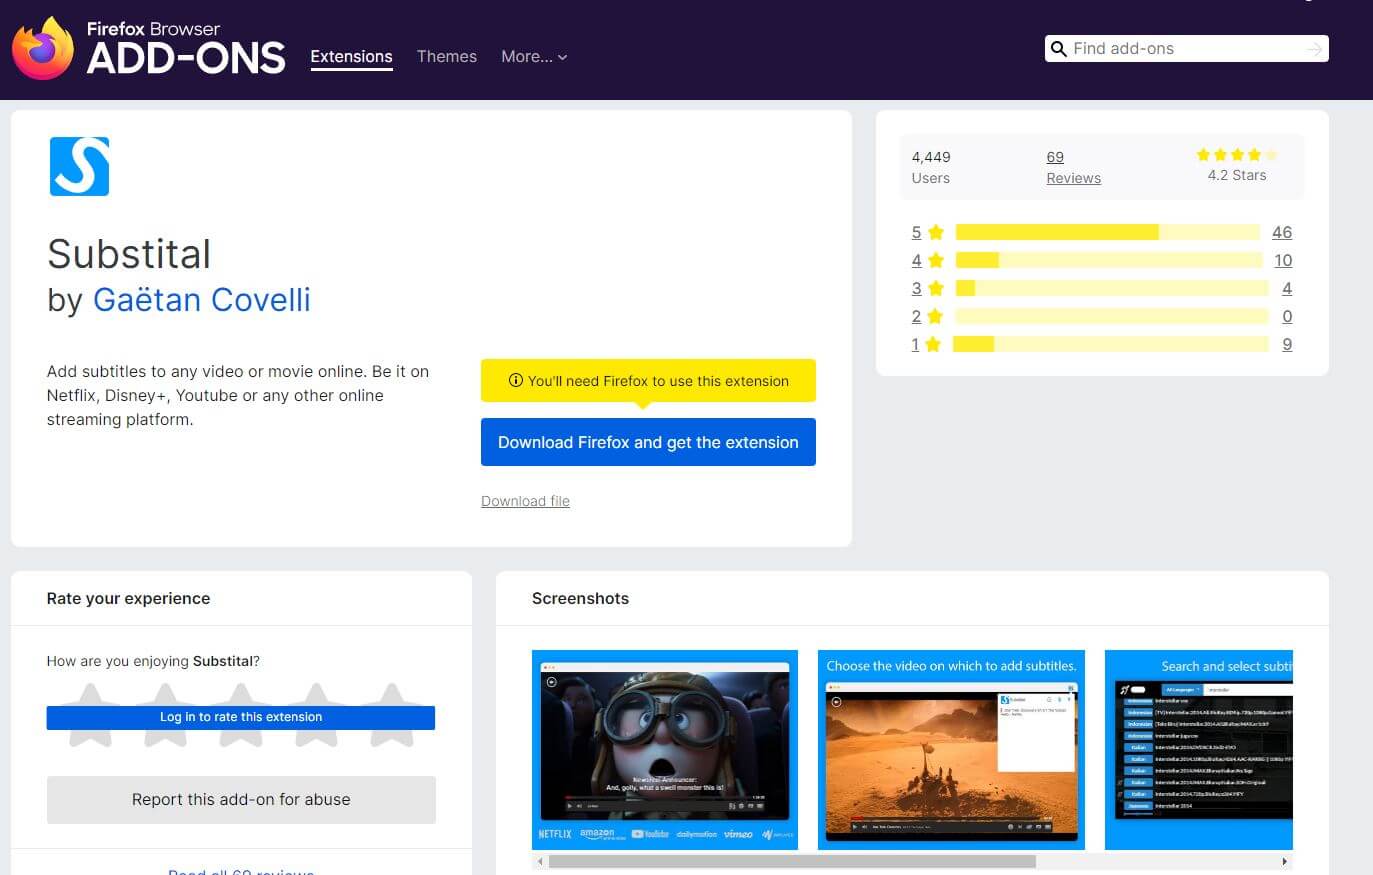Click the 'How are you enjoying Substital?' text
The width and height of the screenshot is (1373, 875).
click(x=153, y=661)
